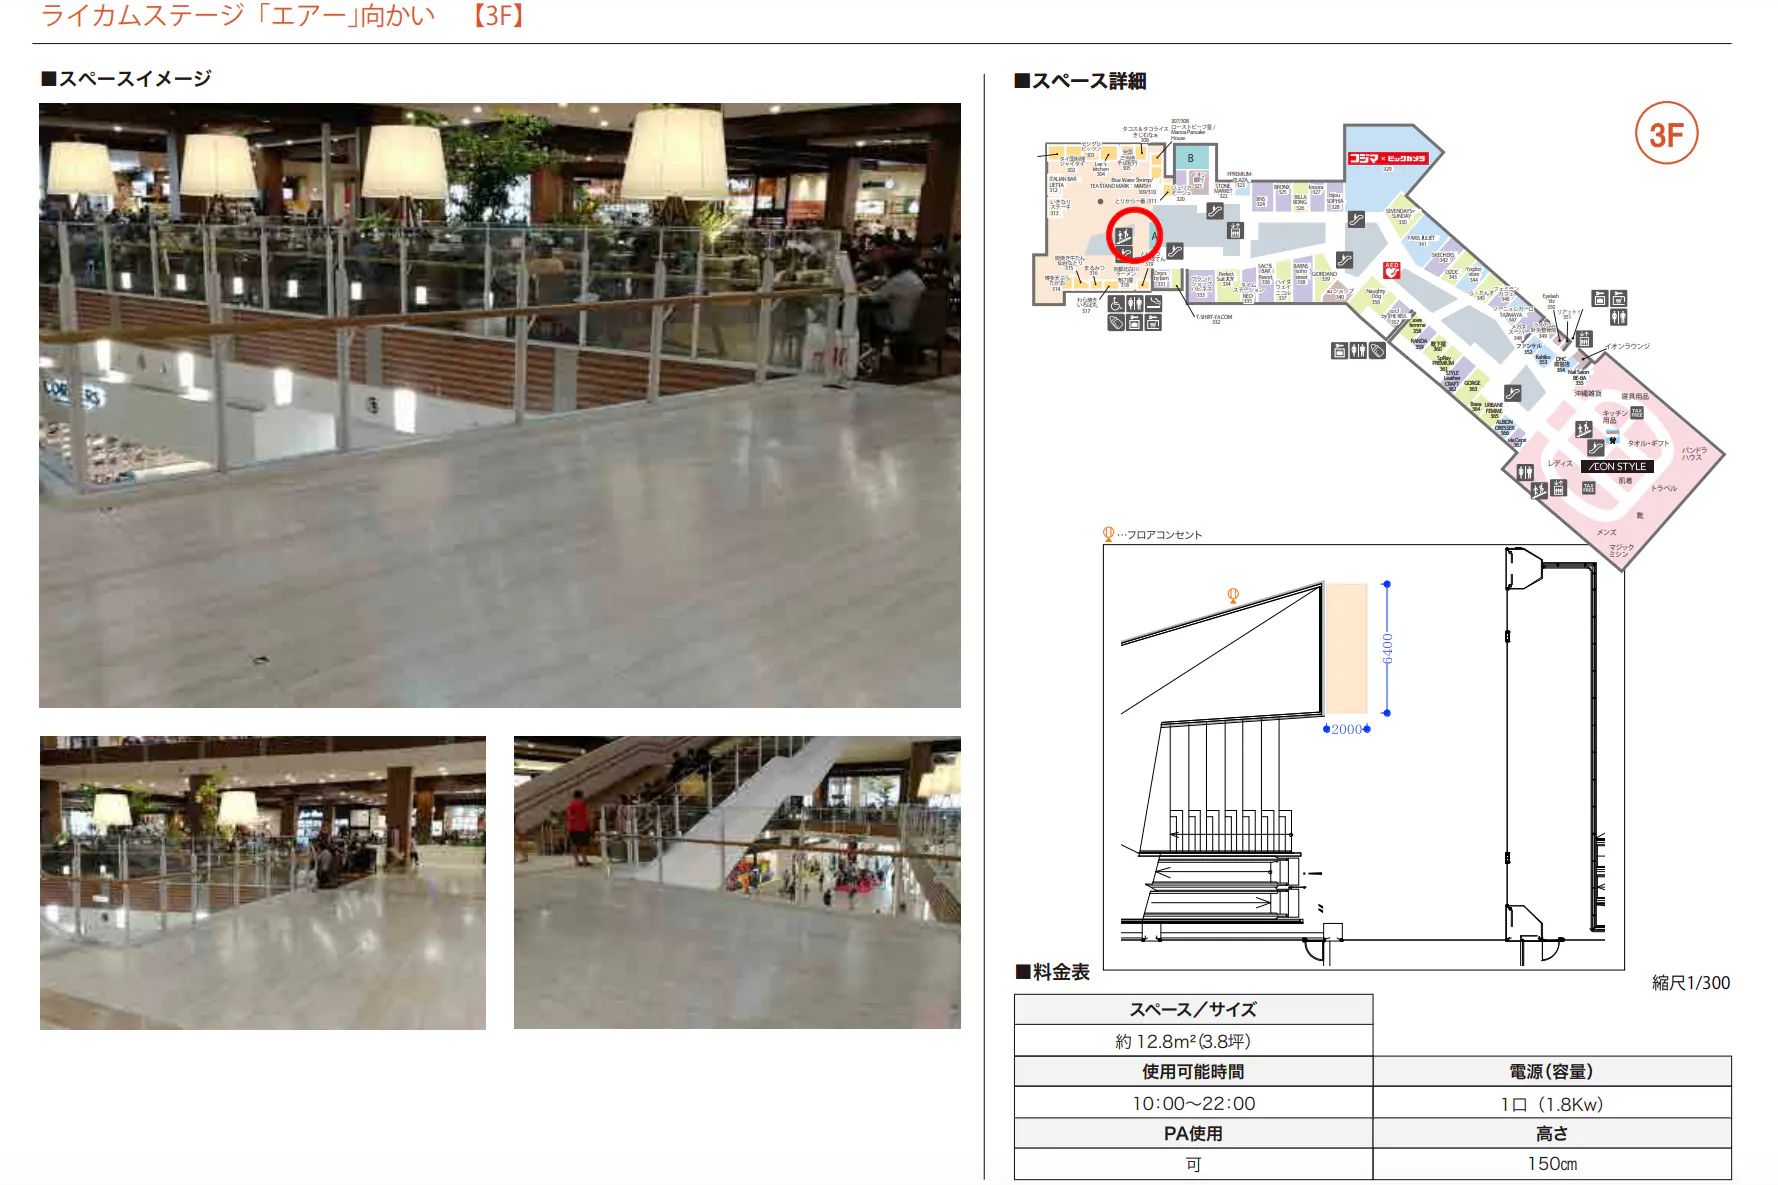Click the AEON STYLE logo on the map
Image resolution: width=1778 pixels, height=1185 pixels.
(1618, 466)
